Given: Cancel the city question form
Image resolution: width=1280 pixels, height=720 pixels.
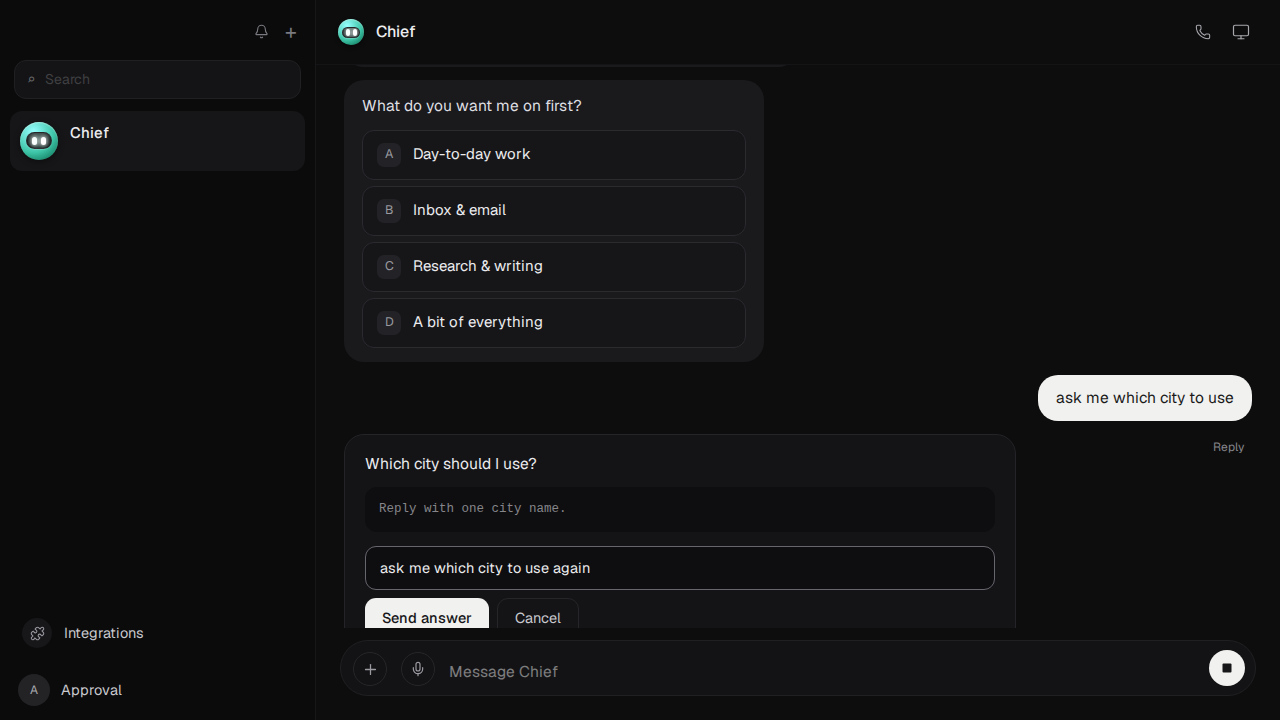Looking at the screenshot, I should 538,615.
